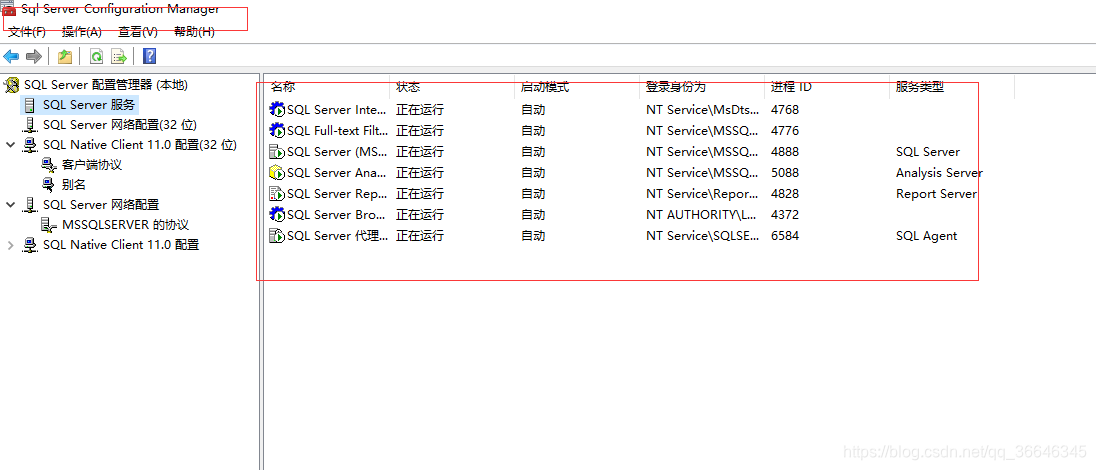Screen dimensions: 1096x470
Task: Click NT AUTHORITY\L... login account
Action: tap(702, 215)
